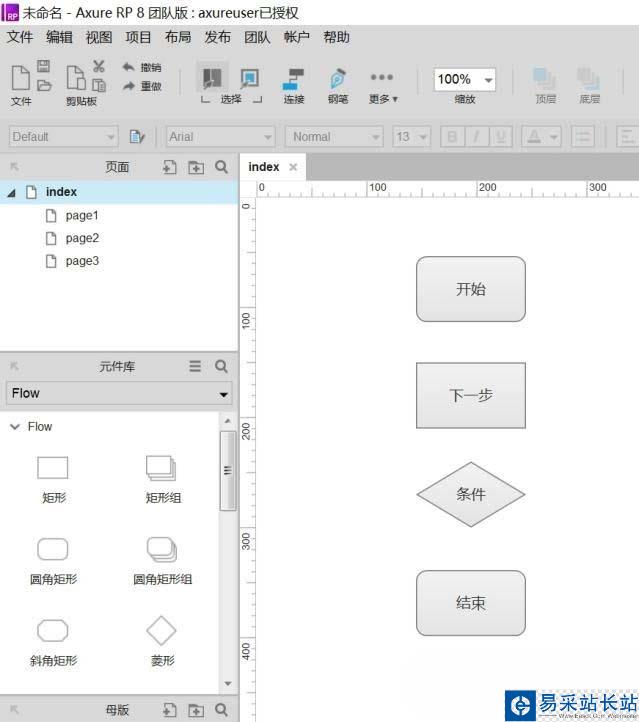Pop out the Pages panel arrow
Image resolution: width=639 pixels, height=722 pixels.
pos(14,166)
